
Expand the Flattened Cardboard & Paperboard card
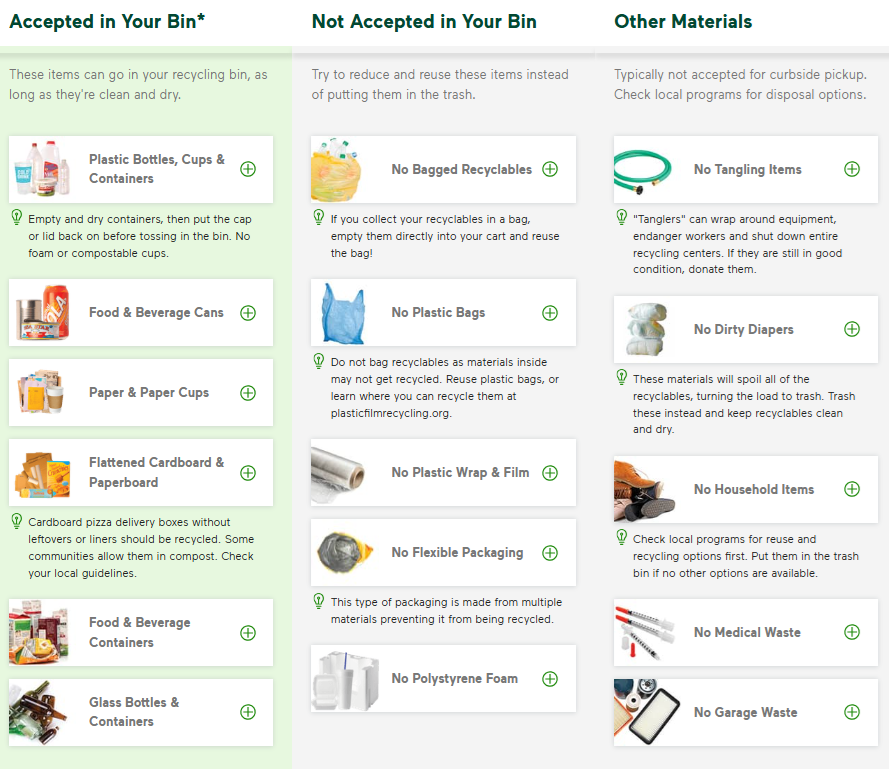[247, 472]
